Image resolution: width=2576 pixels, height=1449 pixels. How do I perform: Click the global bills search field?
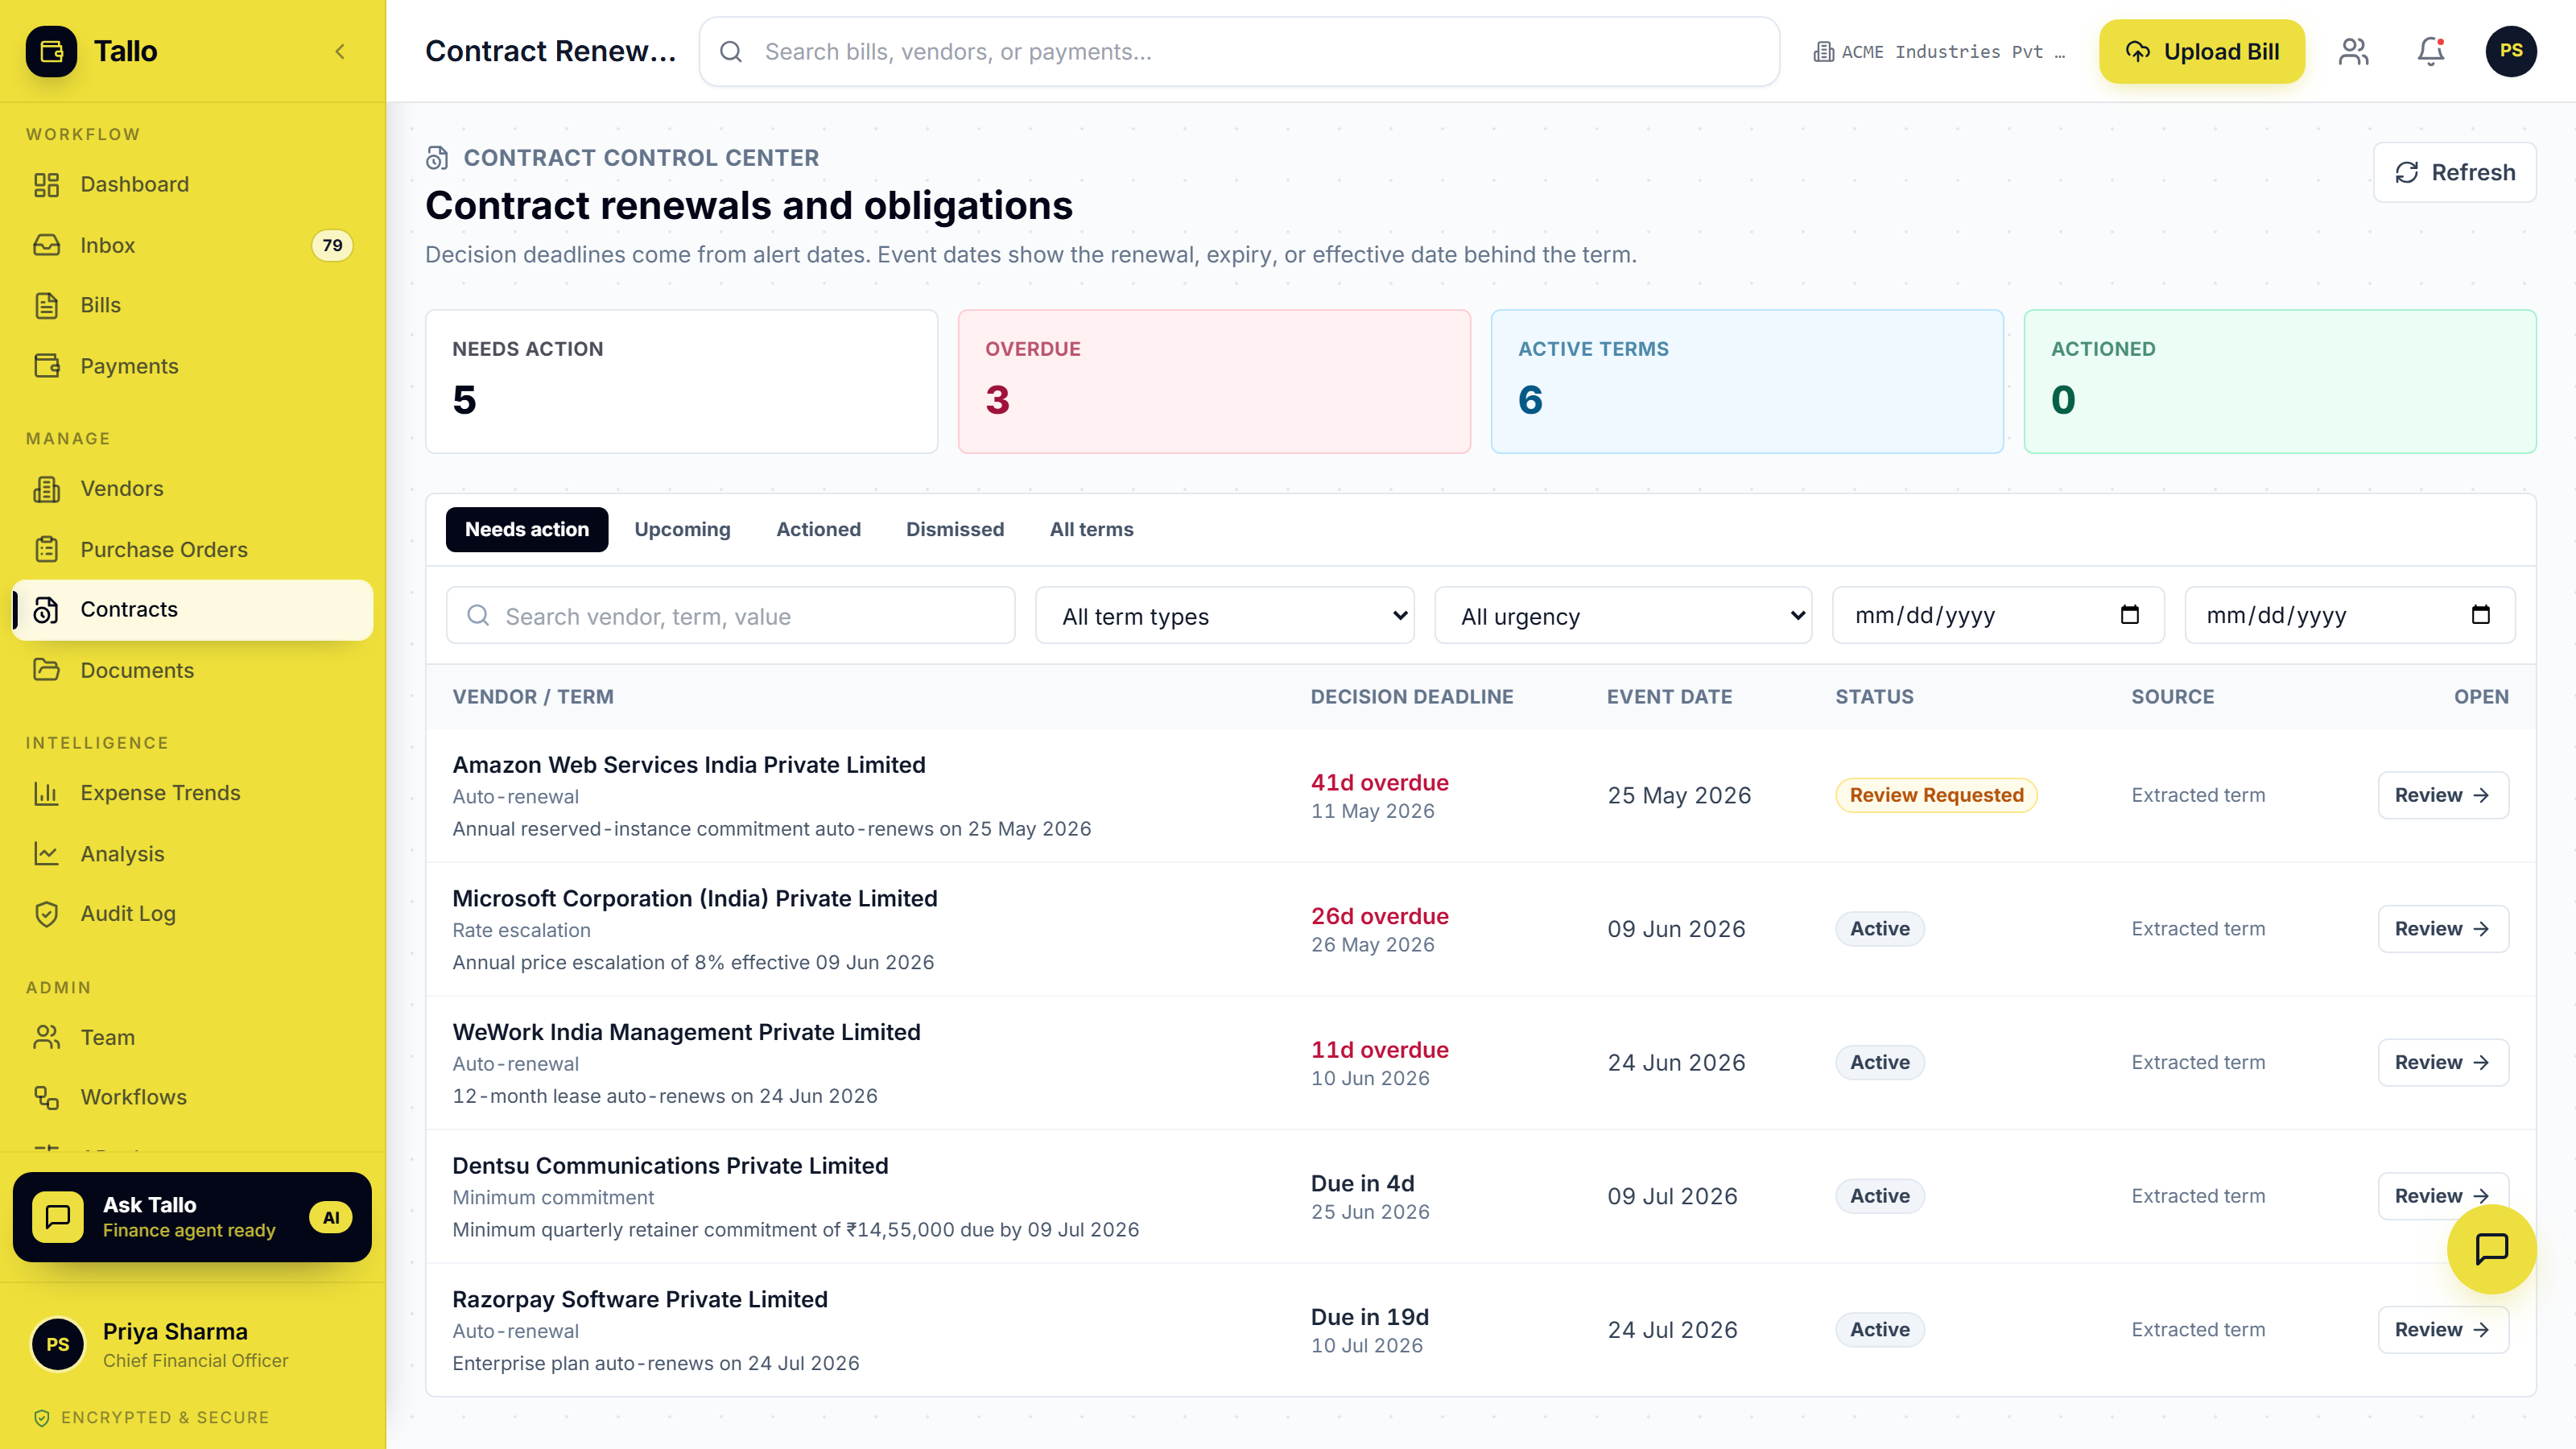(1239, 51)
